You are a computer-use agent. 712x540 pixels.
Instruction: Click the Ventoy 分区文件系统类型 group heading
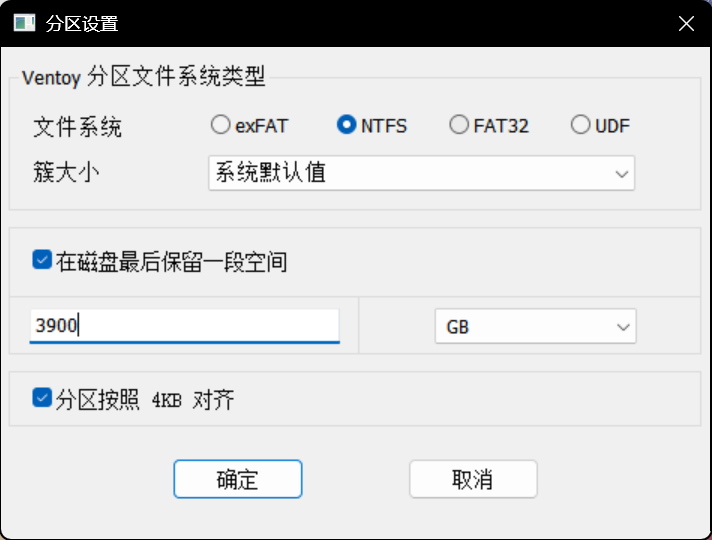click(143, 75)
